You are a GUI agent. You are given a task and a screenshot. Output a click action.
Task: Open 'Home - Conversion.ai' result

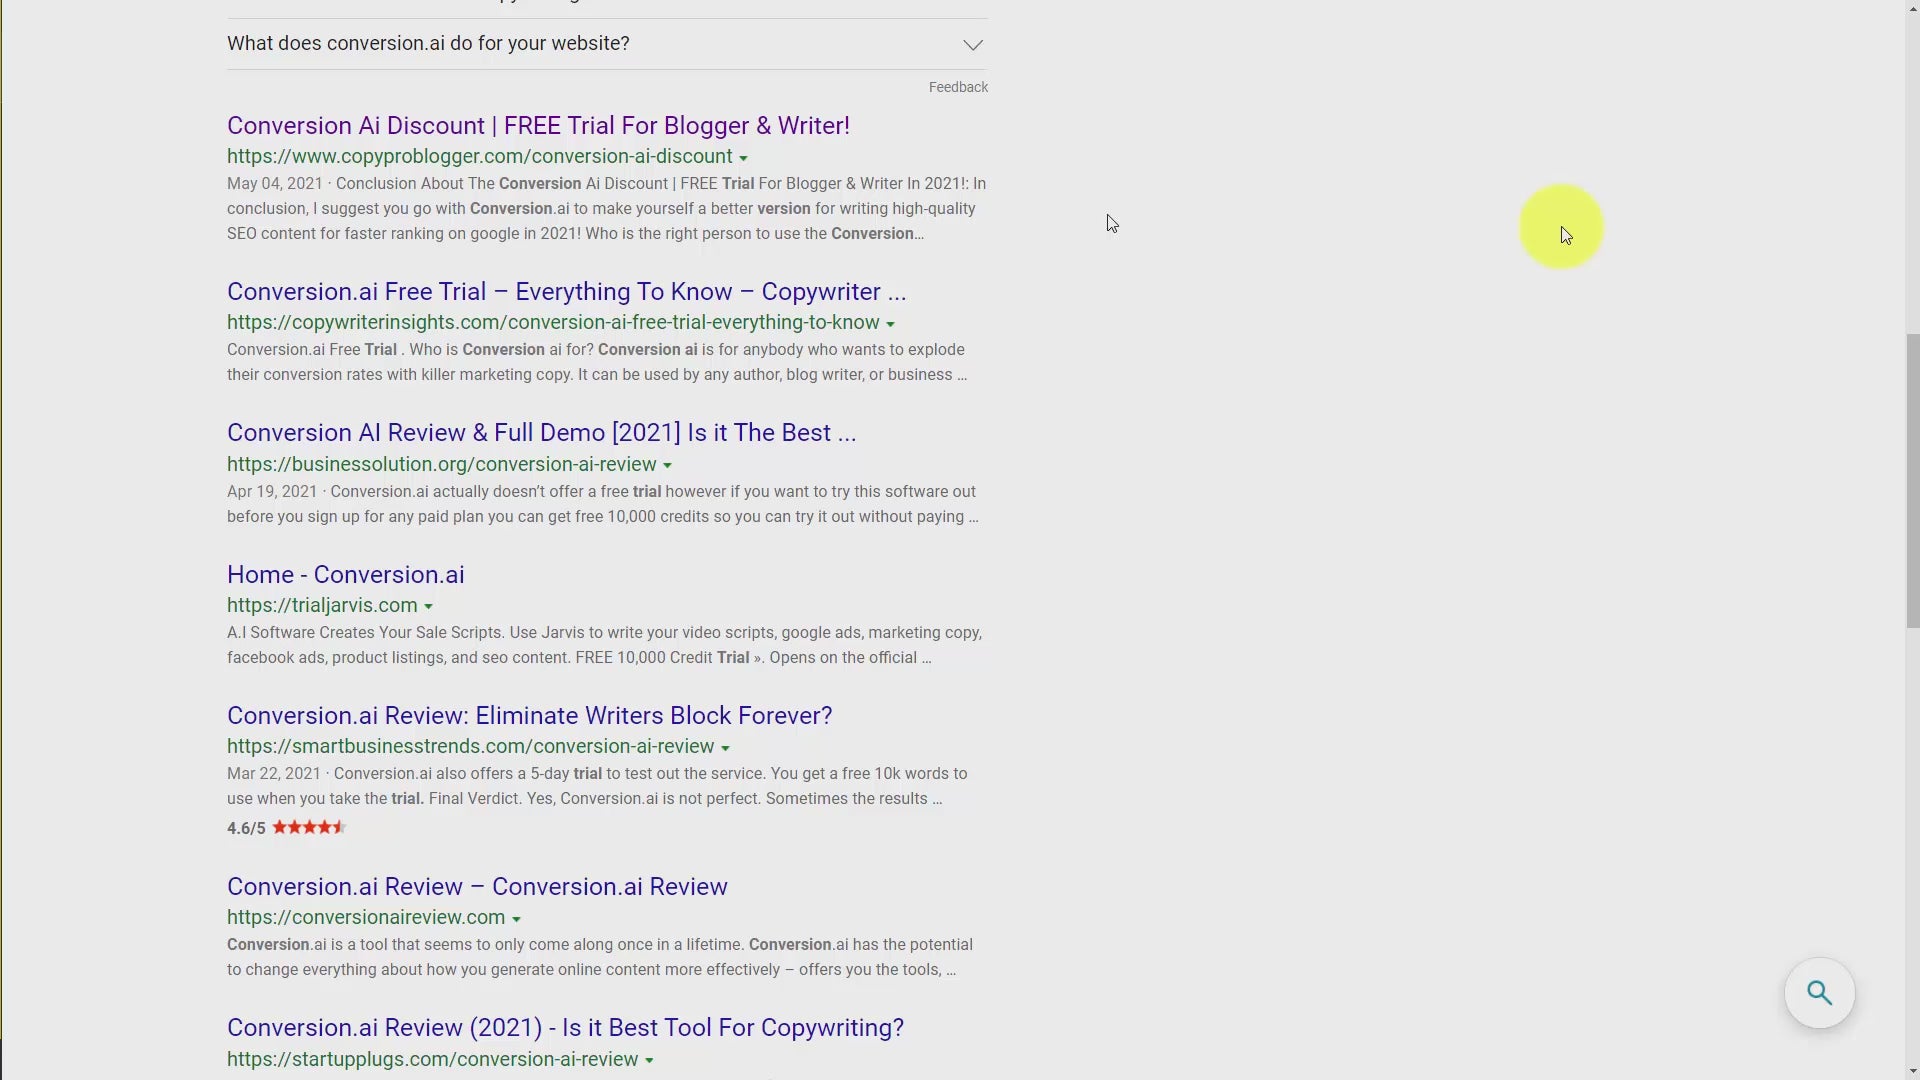(x=345, y=575)
